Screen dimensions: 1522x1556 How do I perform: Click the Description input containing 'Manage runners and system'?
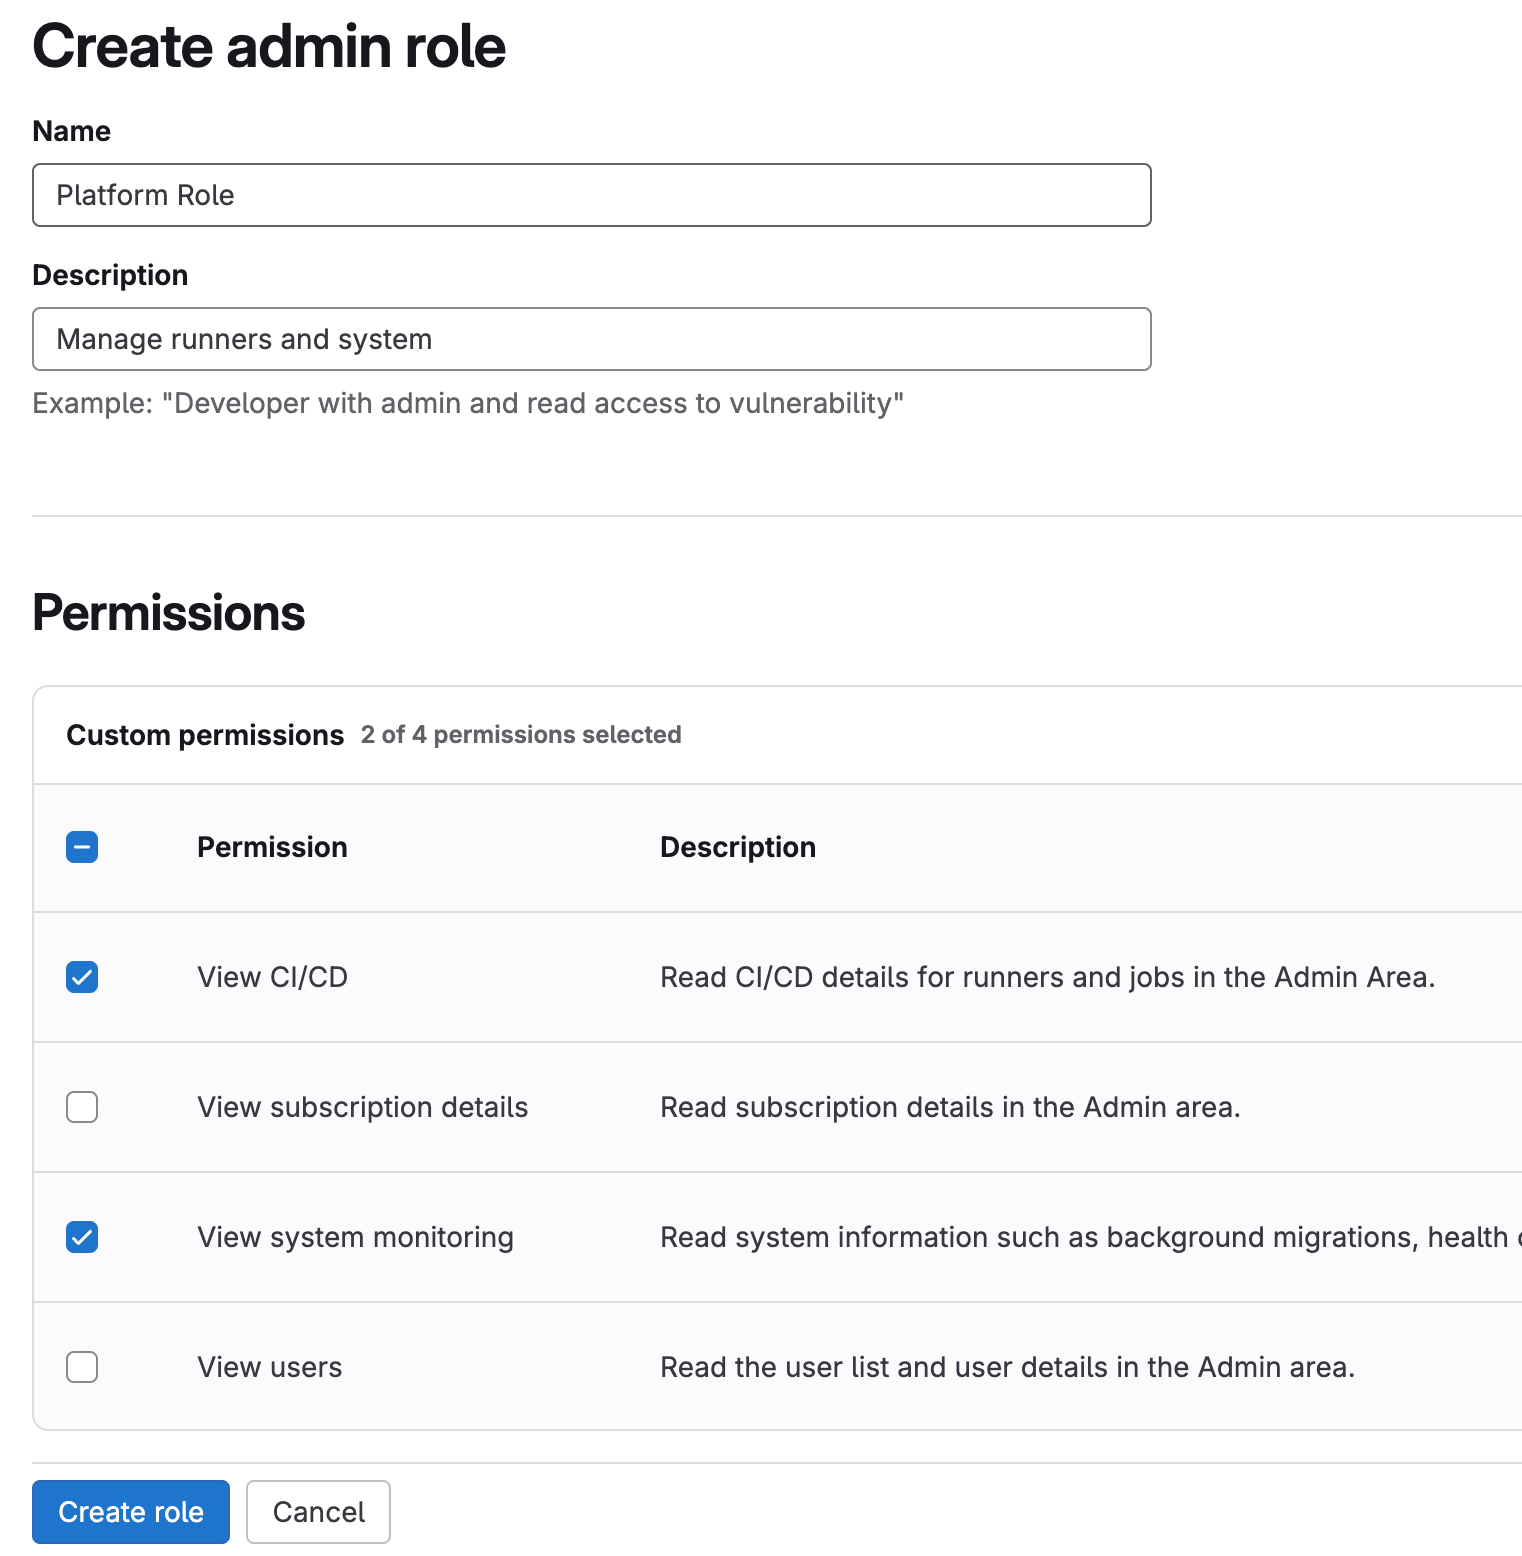(591, 339)
